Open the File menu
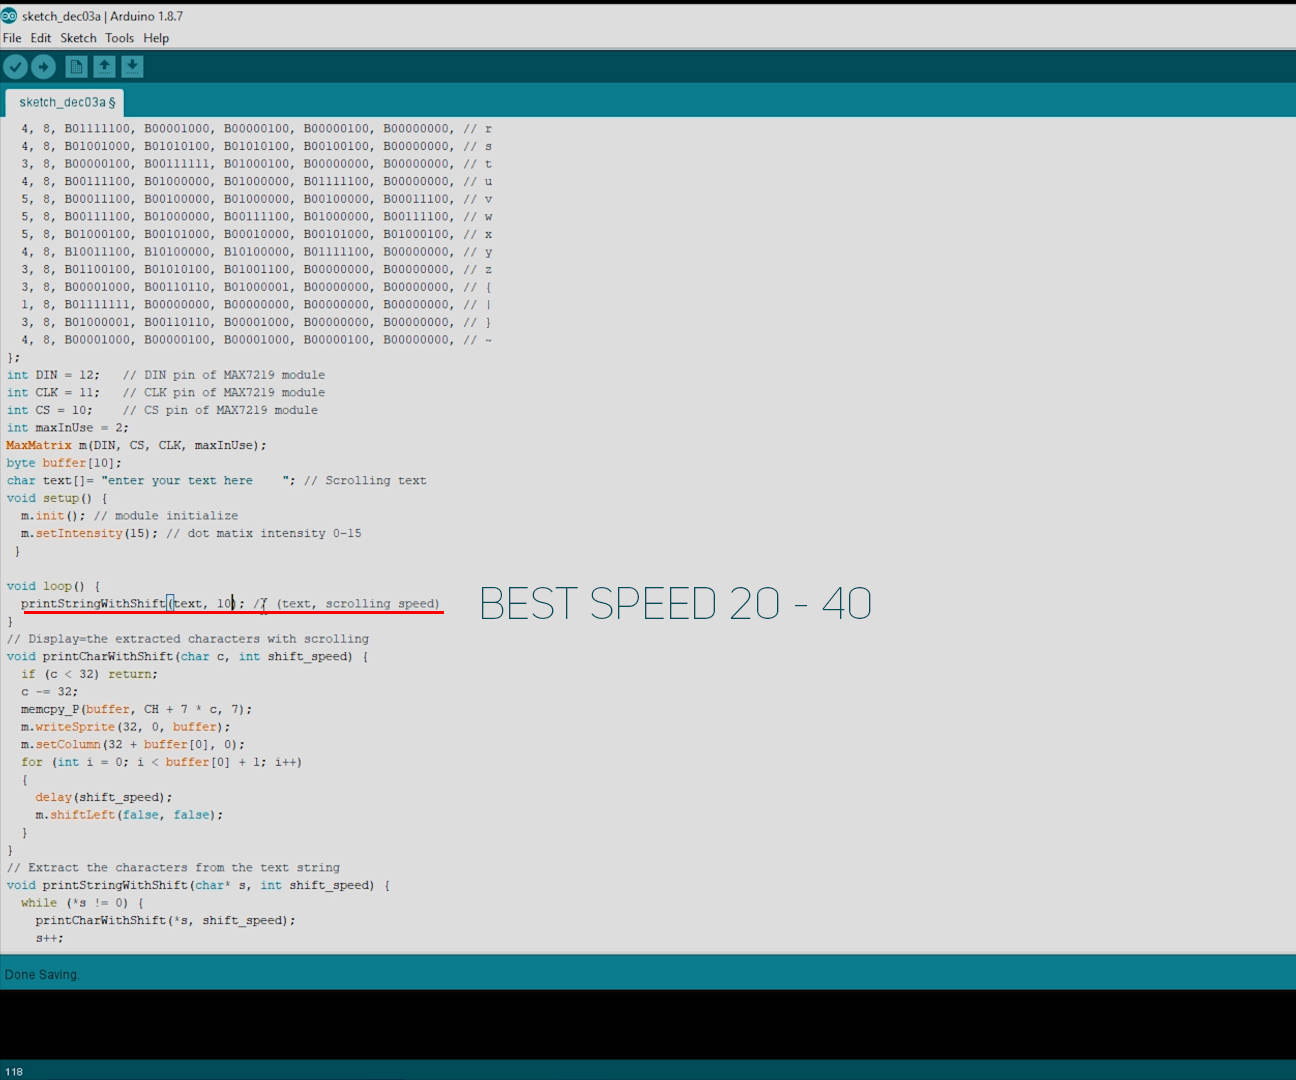Viewport: 1296px width, 1080px height. (12, 38)
